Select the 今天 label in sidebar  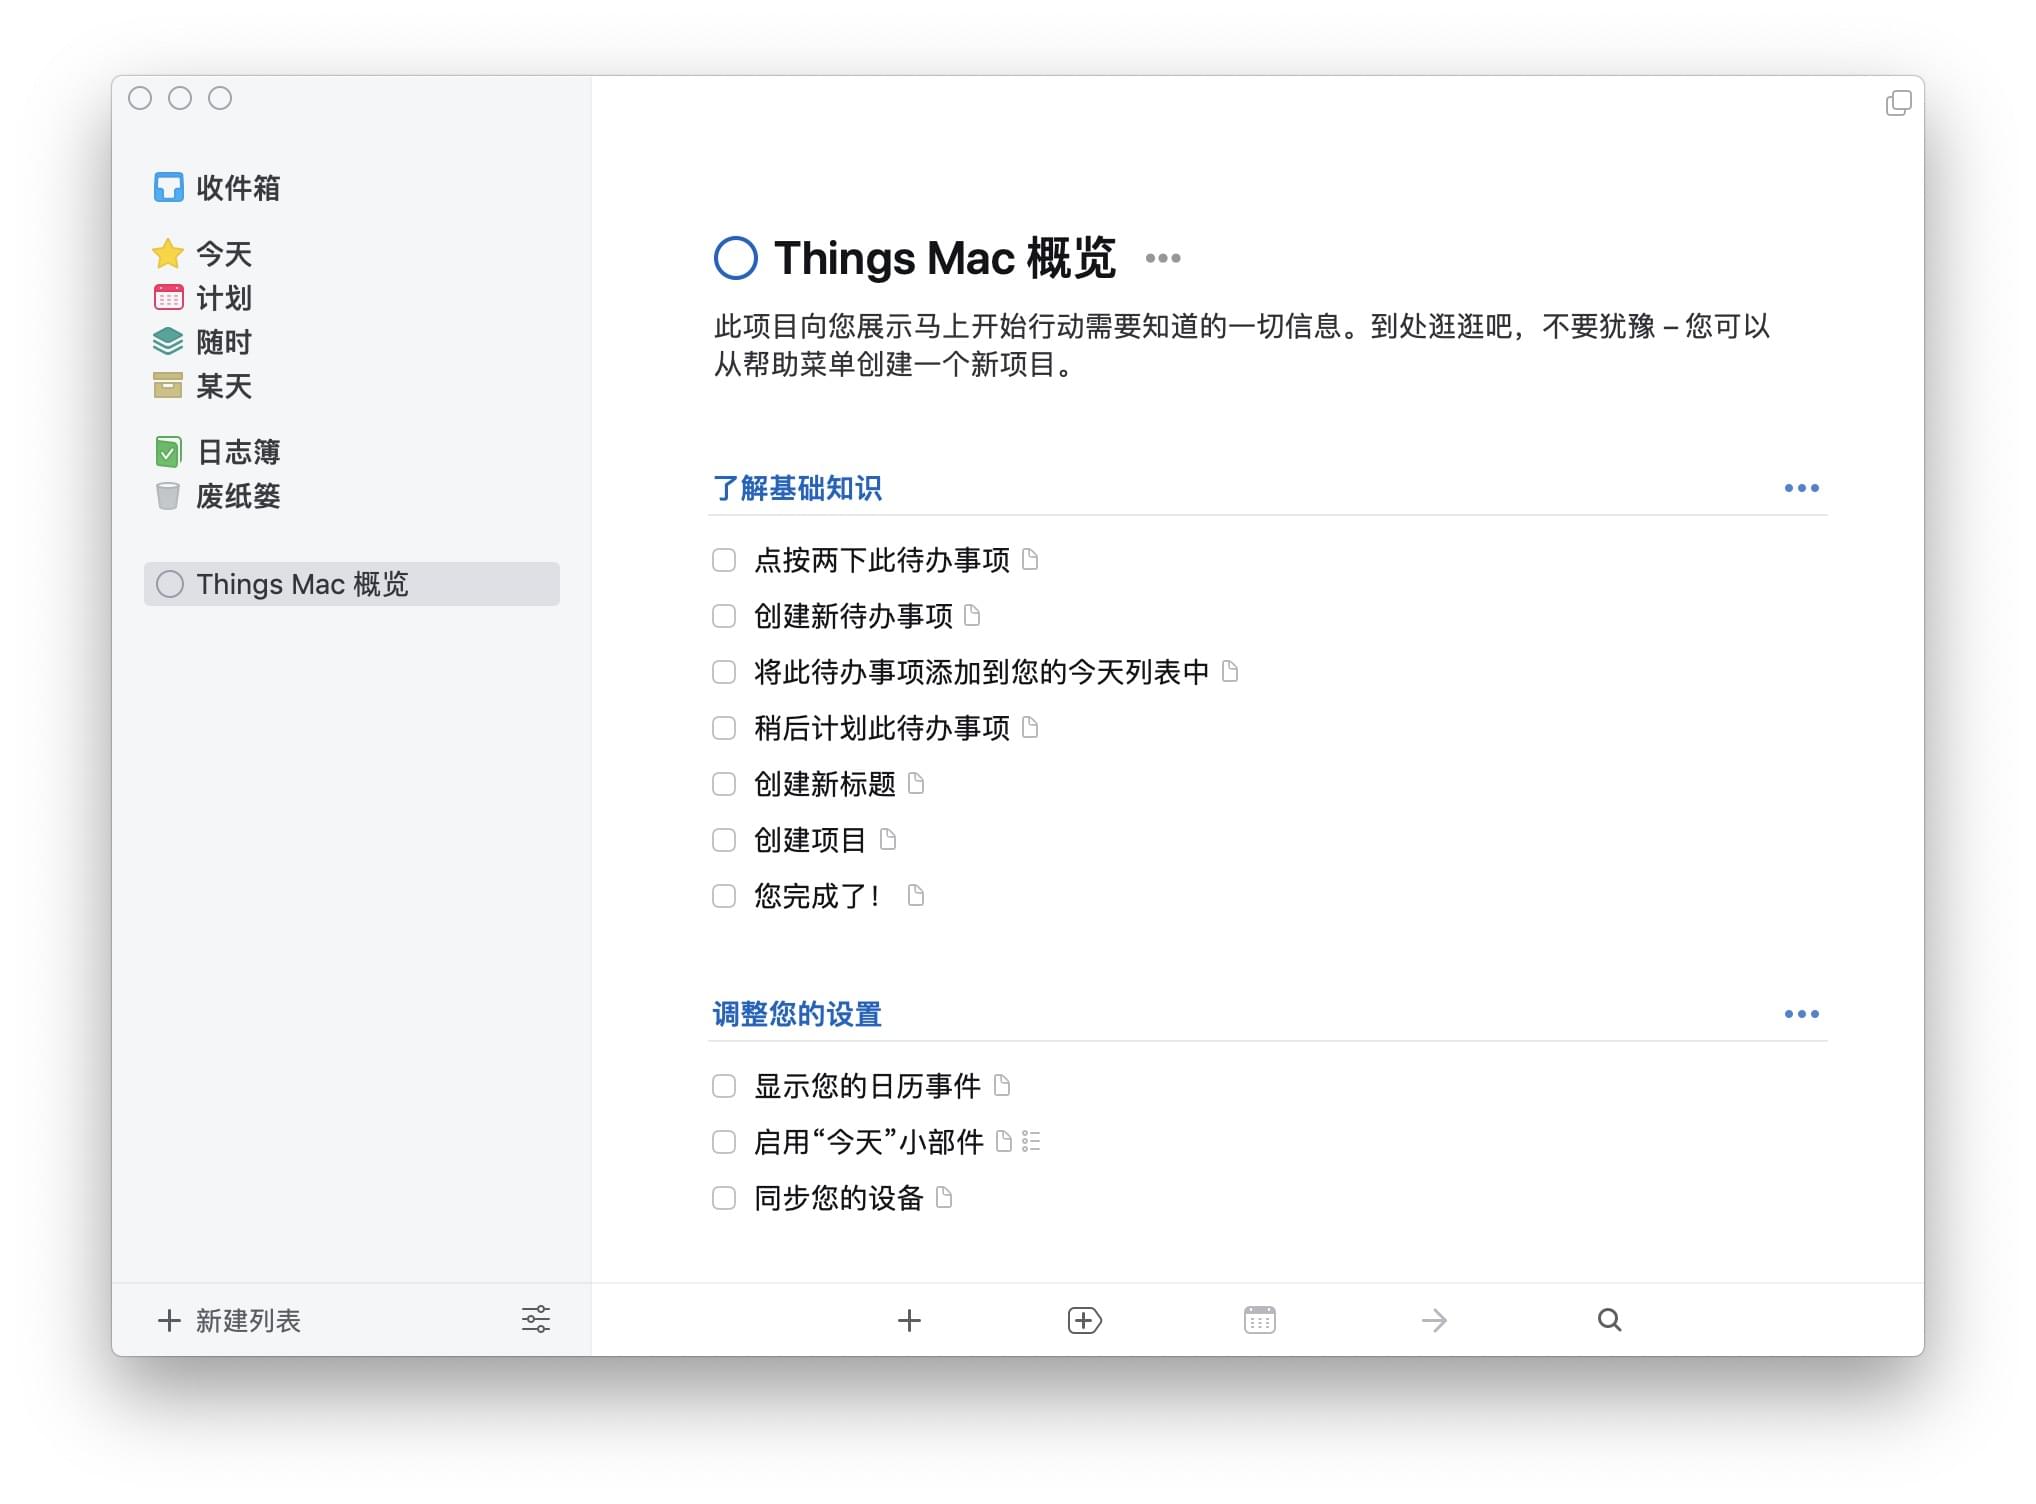click(x=224, y=254)
